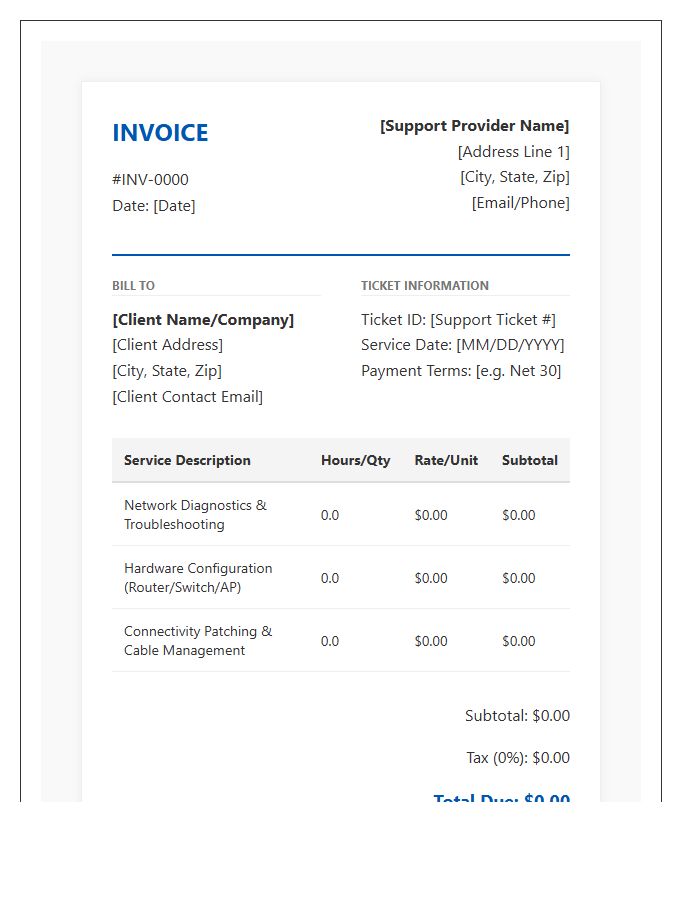
Task: Select the #INV-0000 invoice number
Action: point(150,180)
